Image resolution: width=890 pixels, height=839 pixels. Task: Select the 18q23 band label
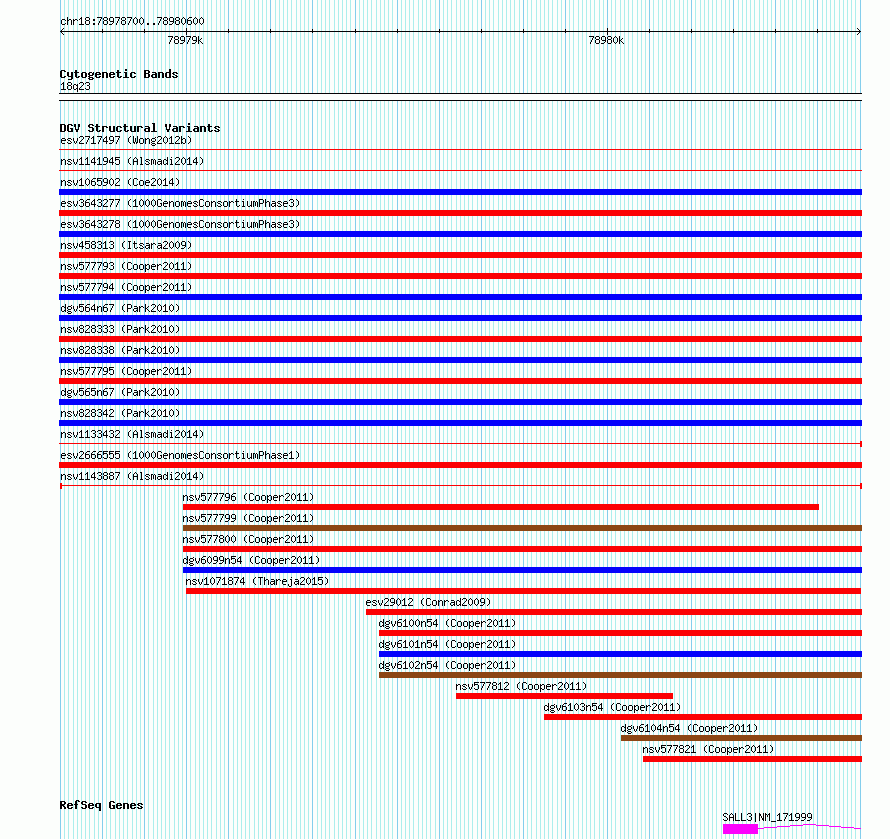75,86
